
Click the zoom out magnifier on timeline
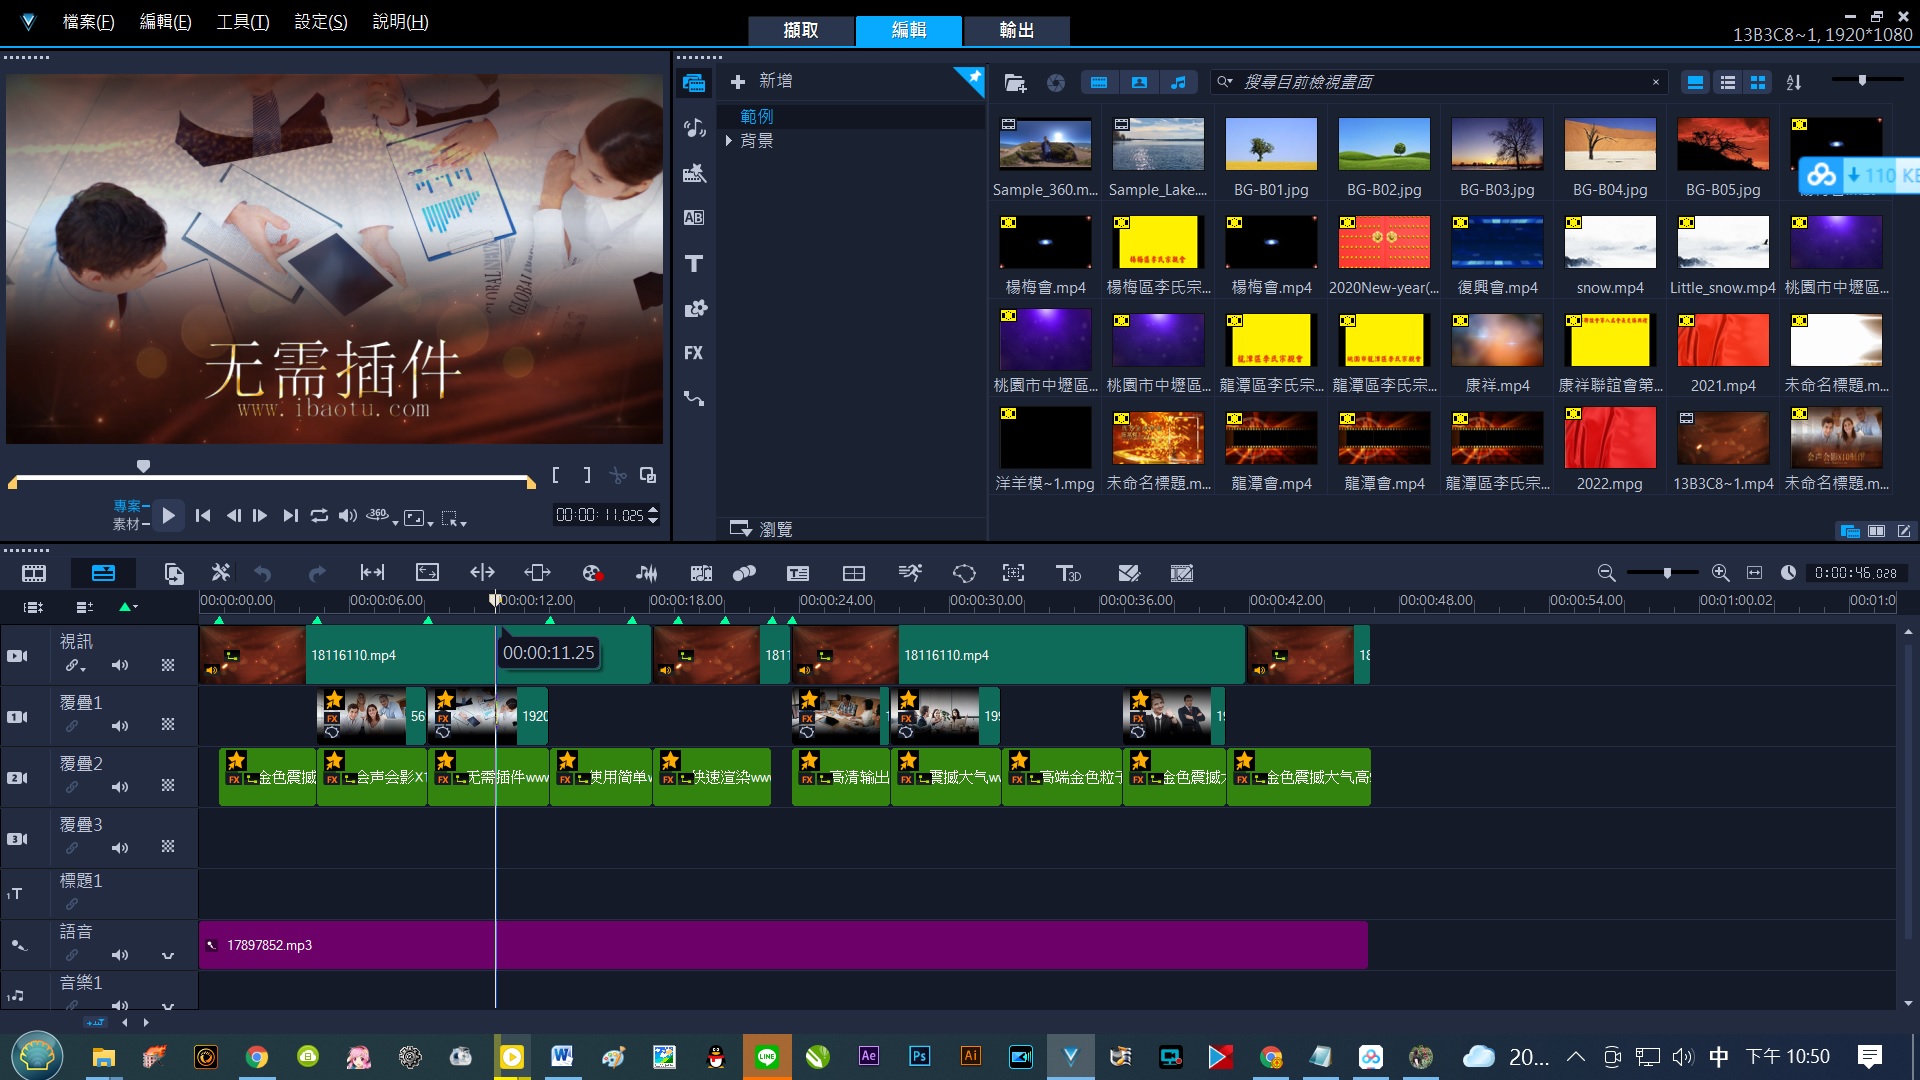click(1606, 573)
